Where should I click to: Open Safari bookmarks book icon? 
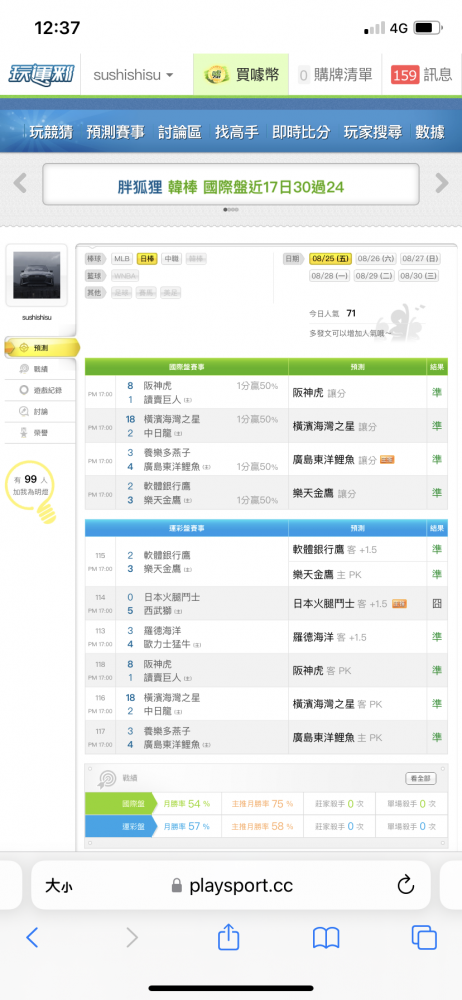[325, 938]
